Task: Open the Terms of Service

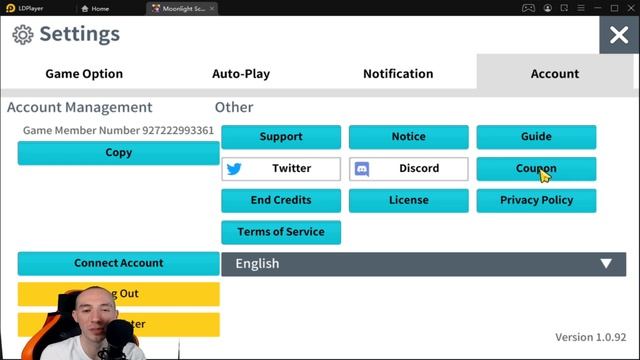Action: pyautogui.click(x=281, y=232)
